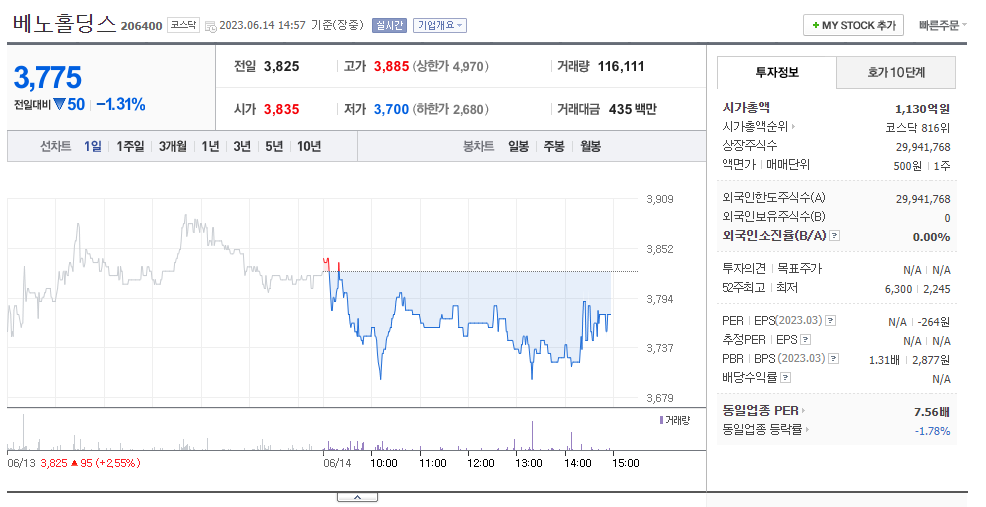This screenshot has width=986, height=507.
Task: Click the 상한가 4,970 limit text
Action: tap(450, 67)
